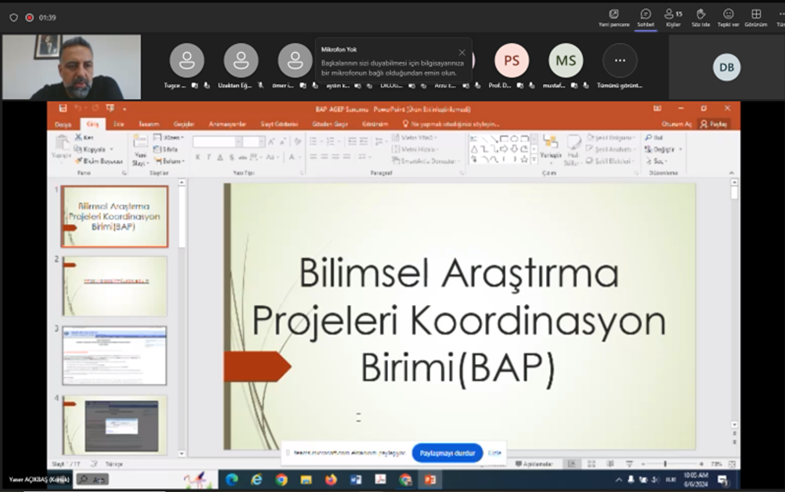785x492 pixels.
Task: Open the Animasyonlar ribbon tab
Action: 227,124
